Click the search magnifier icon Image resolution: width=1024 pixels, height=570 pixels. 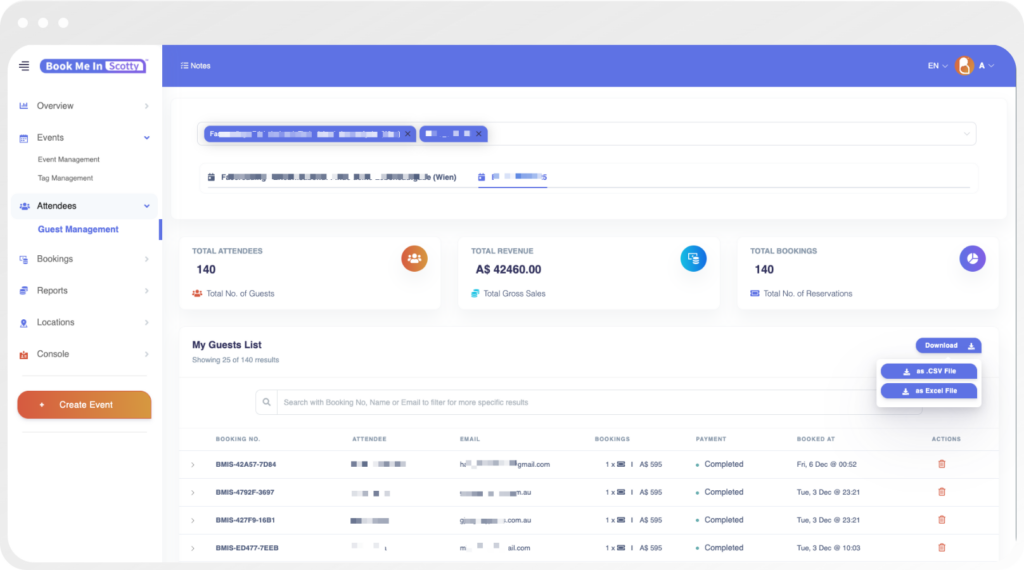[x=266, y=402]
